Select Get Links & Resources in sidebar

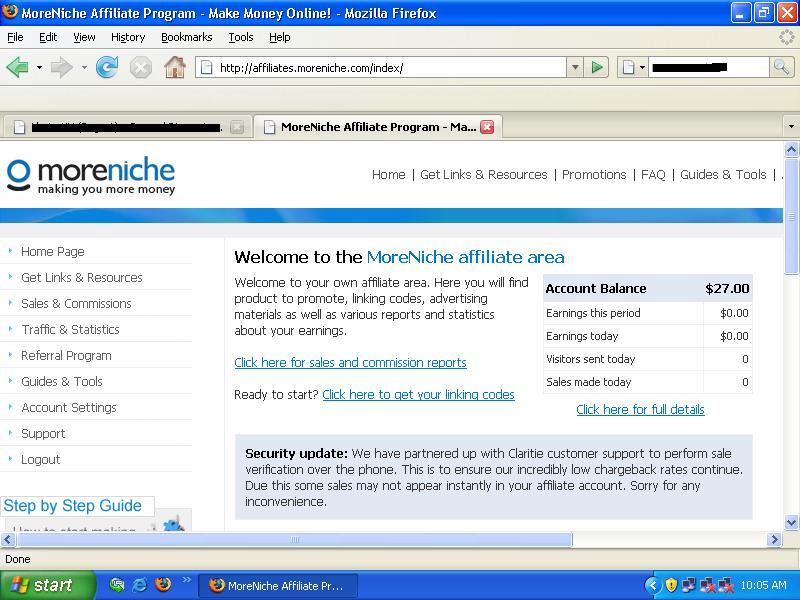click(82, 278)
